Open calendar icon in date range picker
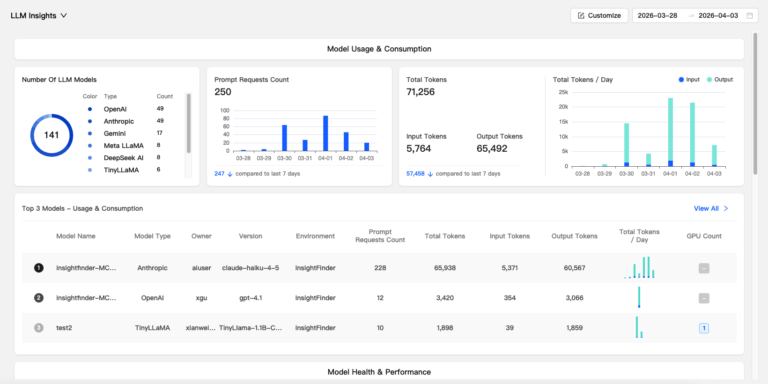Image resolution: width=768 pixels, height=384 pixels. coord(749,15)
